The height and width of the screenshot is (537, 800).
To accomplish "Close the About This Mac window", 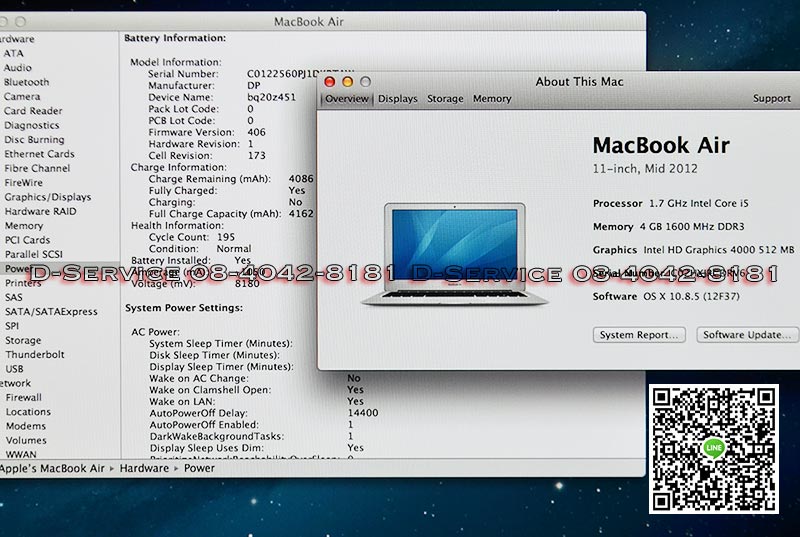I will (x=330, y=82).
